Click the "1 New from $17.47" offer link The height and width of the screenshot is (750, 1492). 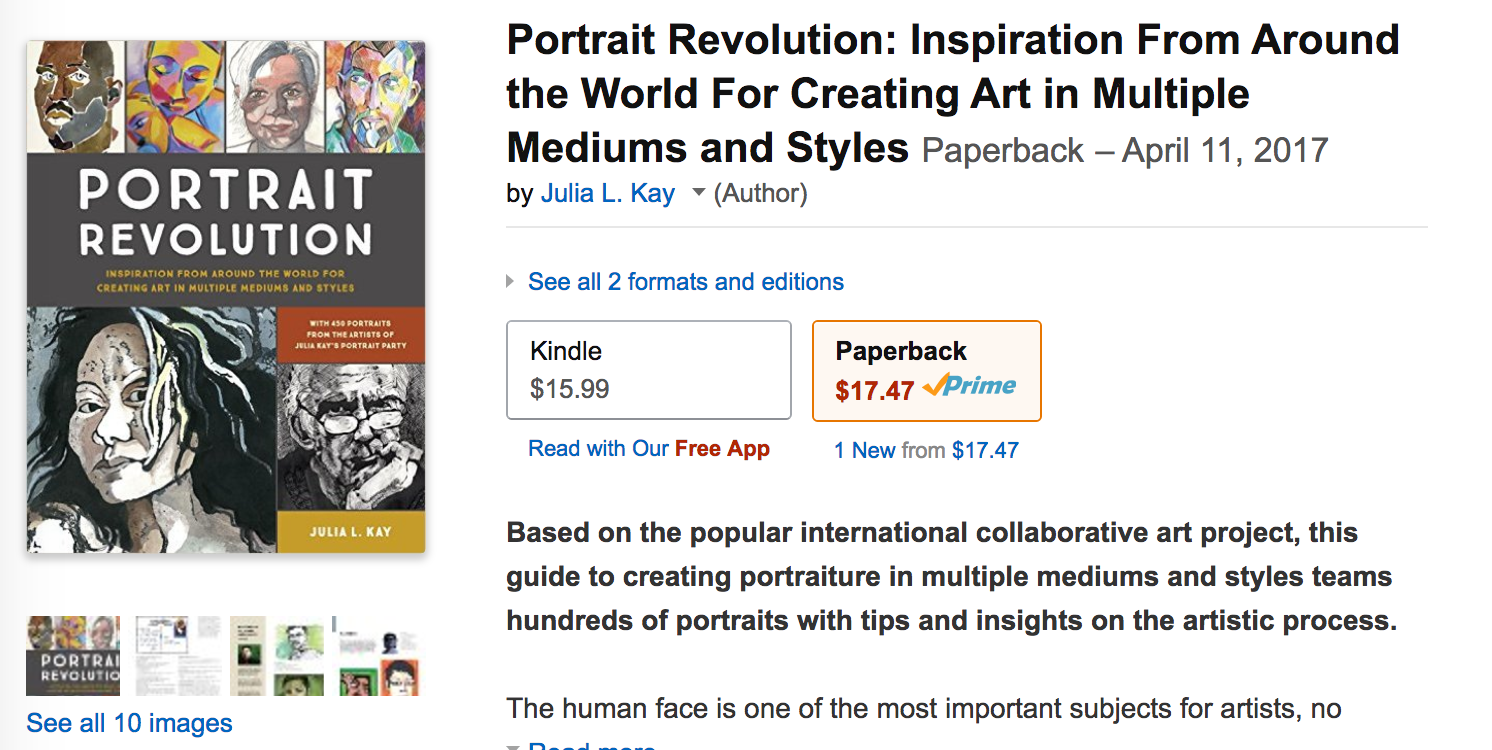tap(926, 450)
